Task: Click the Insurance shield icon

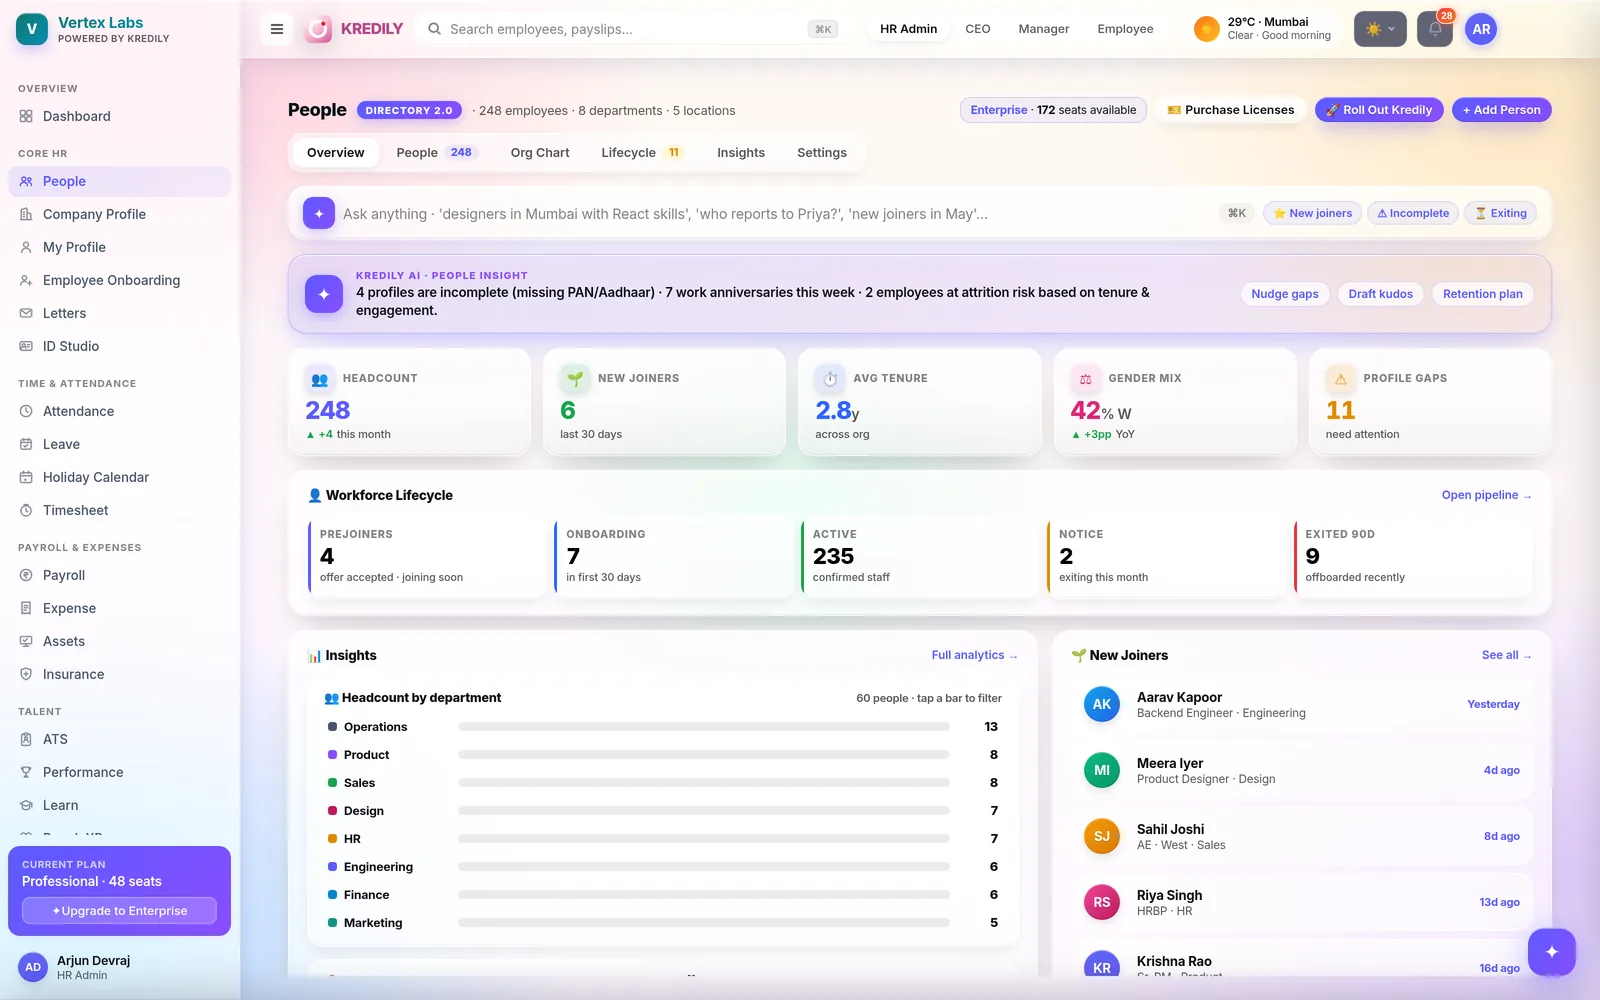Action: (26, 674)
